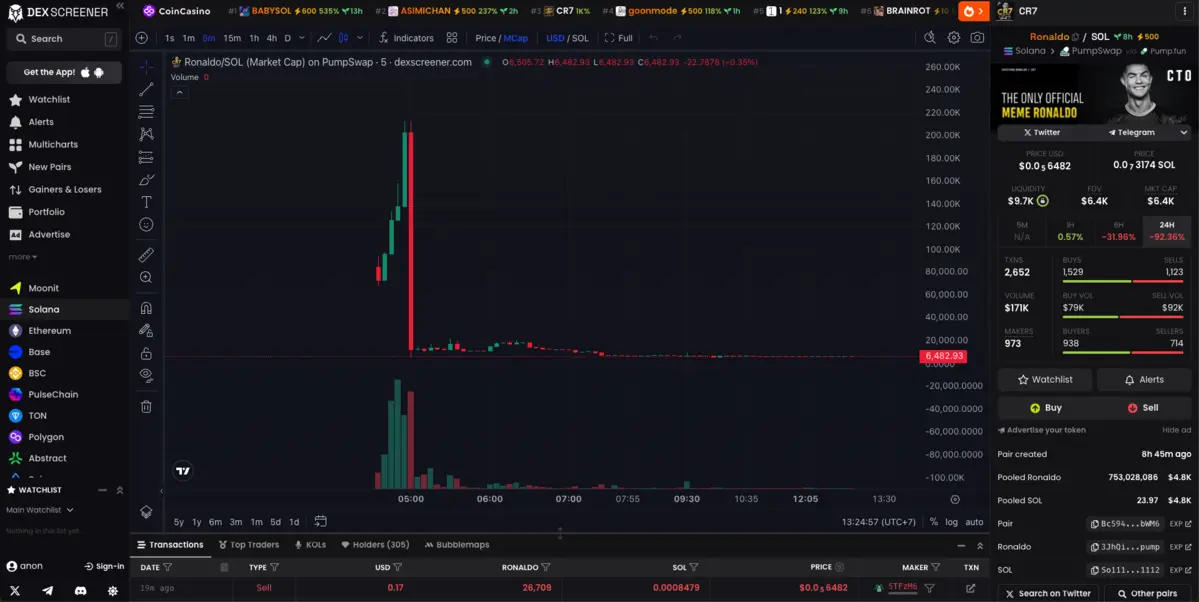1199x602 pixels.
Task: Open Telegram icon in sidebar footer
Action: pyautogui.click(x=47, y=591)
